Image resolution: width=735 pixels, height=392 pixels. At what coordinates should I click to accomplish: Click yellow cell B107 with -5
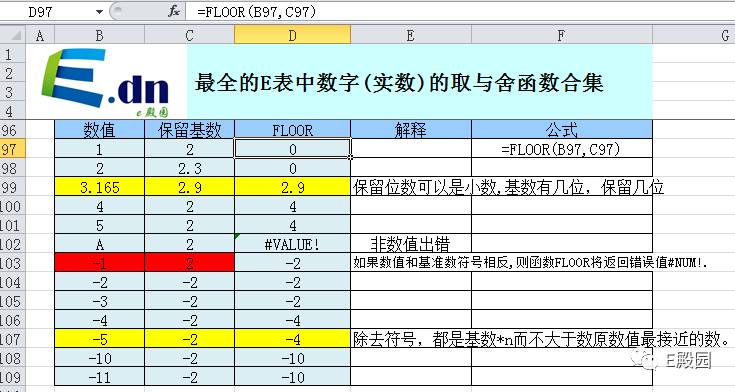point(99,339)
